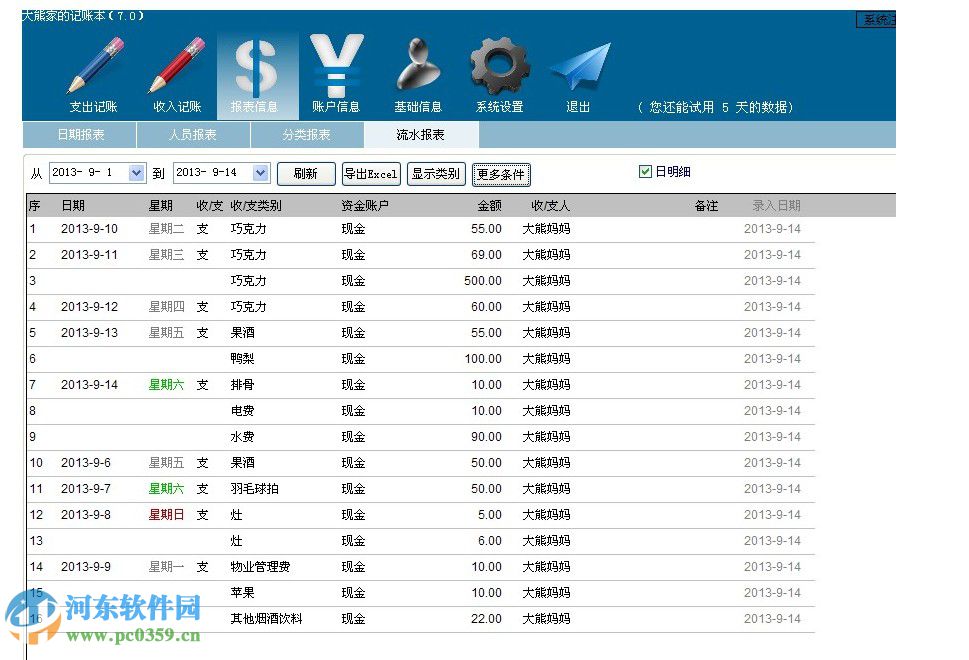Click the 显示类别 show category button

click(437, 172)
